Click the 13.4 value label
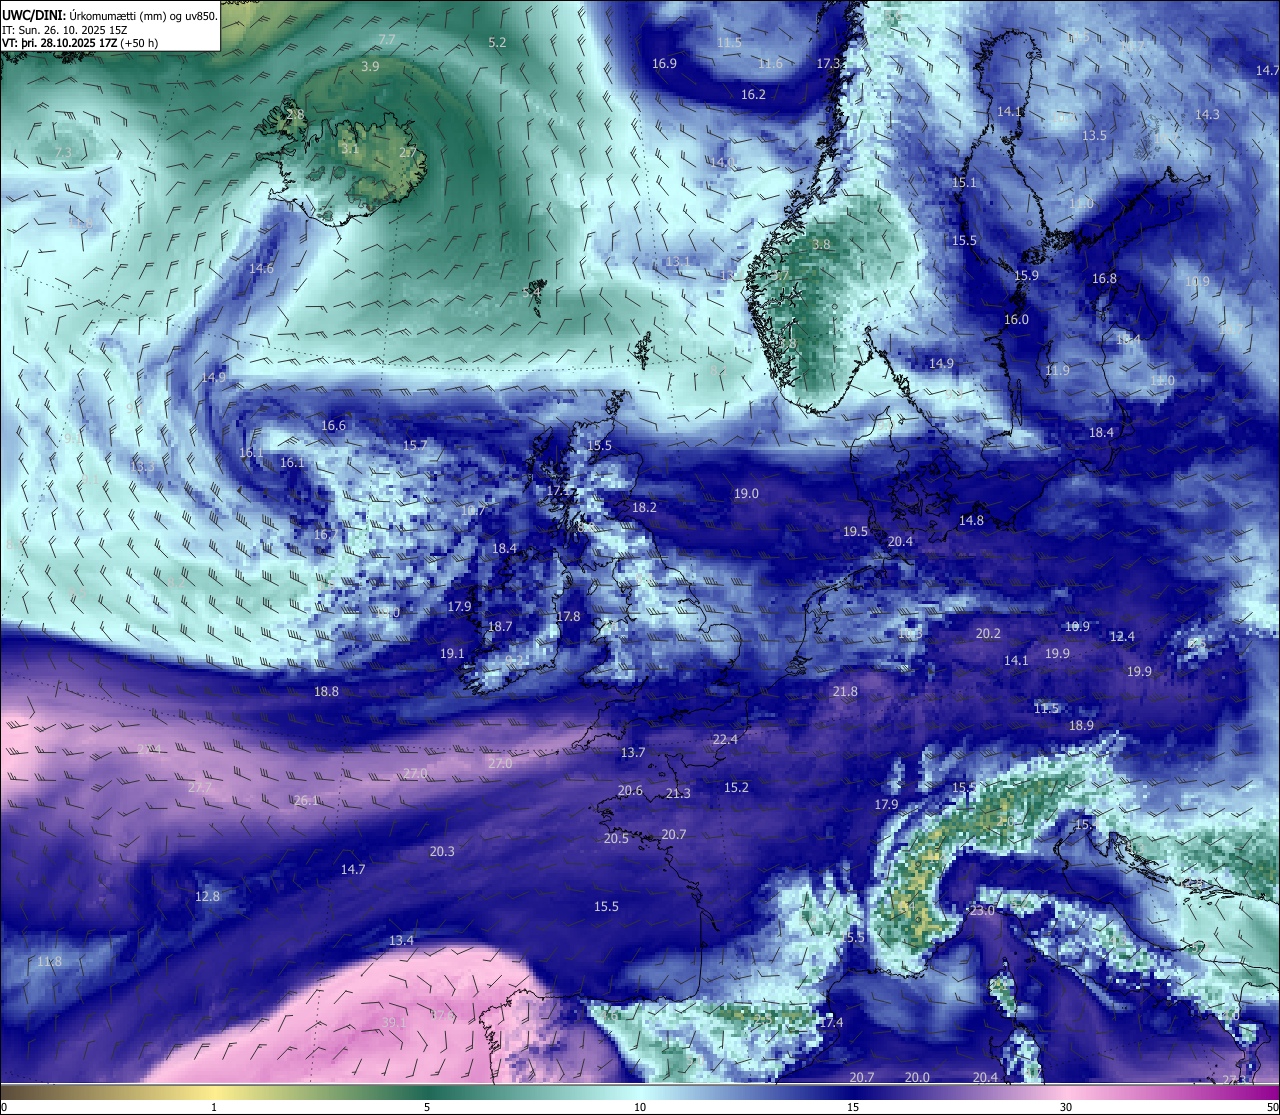1280x1115 pixels. [x=401, y=940]
